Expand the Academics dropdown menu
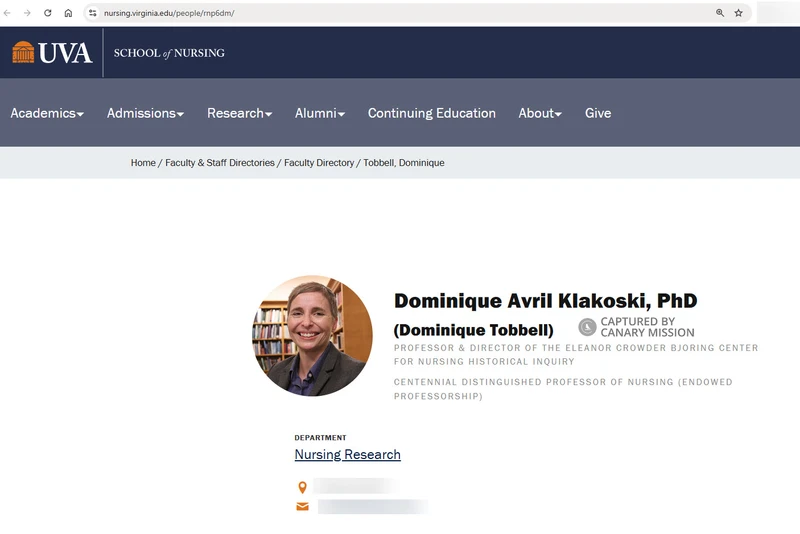The image size is (800, 534). (x=47, y=113)
